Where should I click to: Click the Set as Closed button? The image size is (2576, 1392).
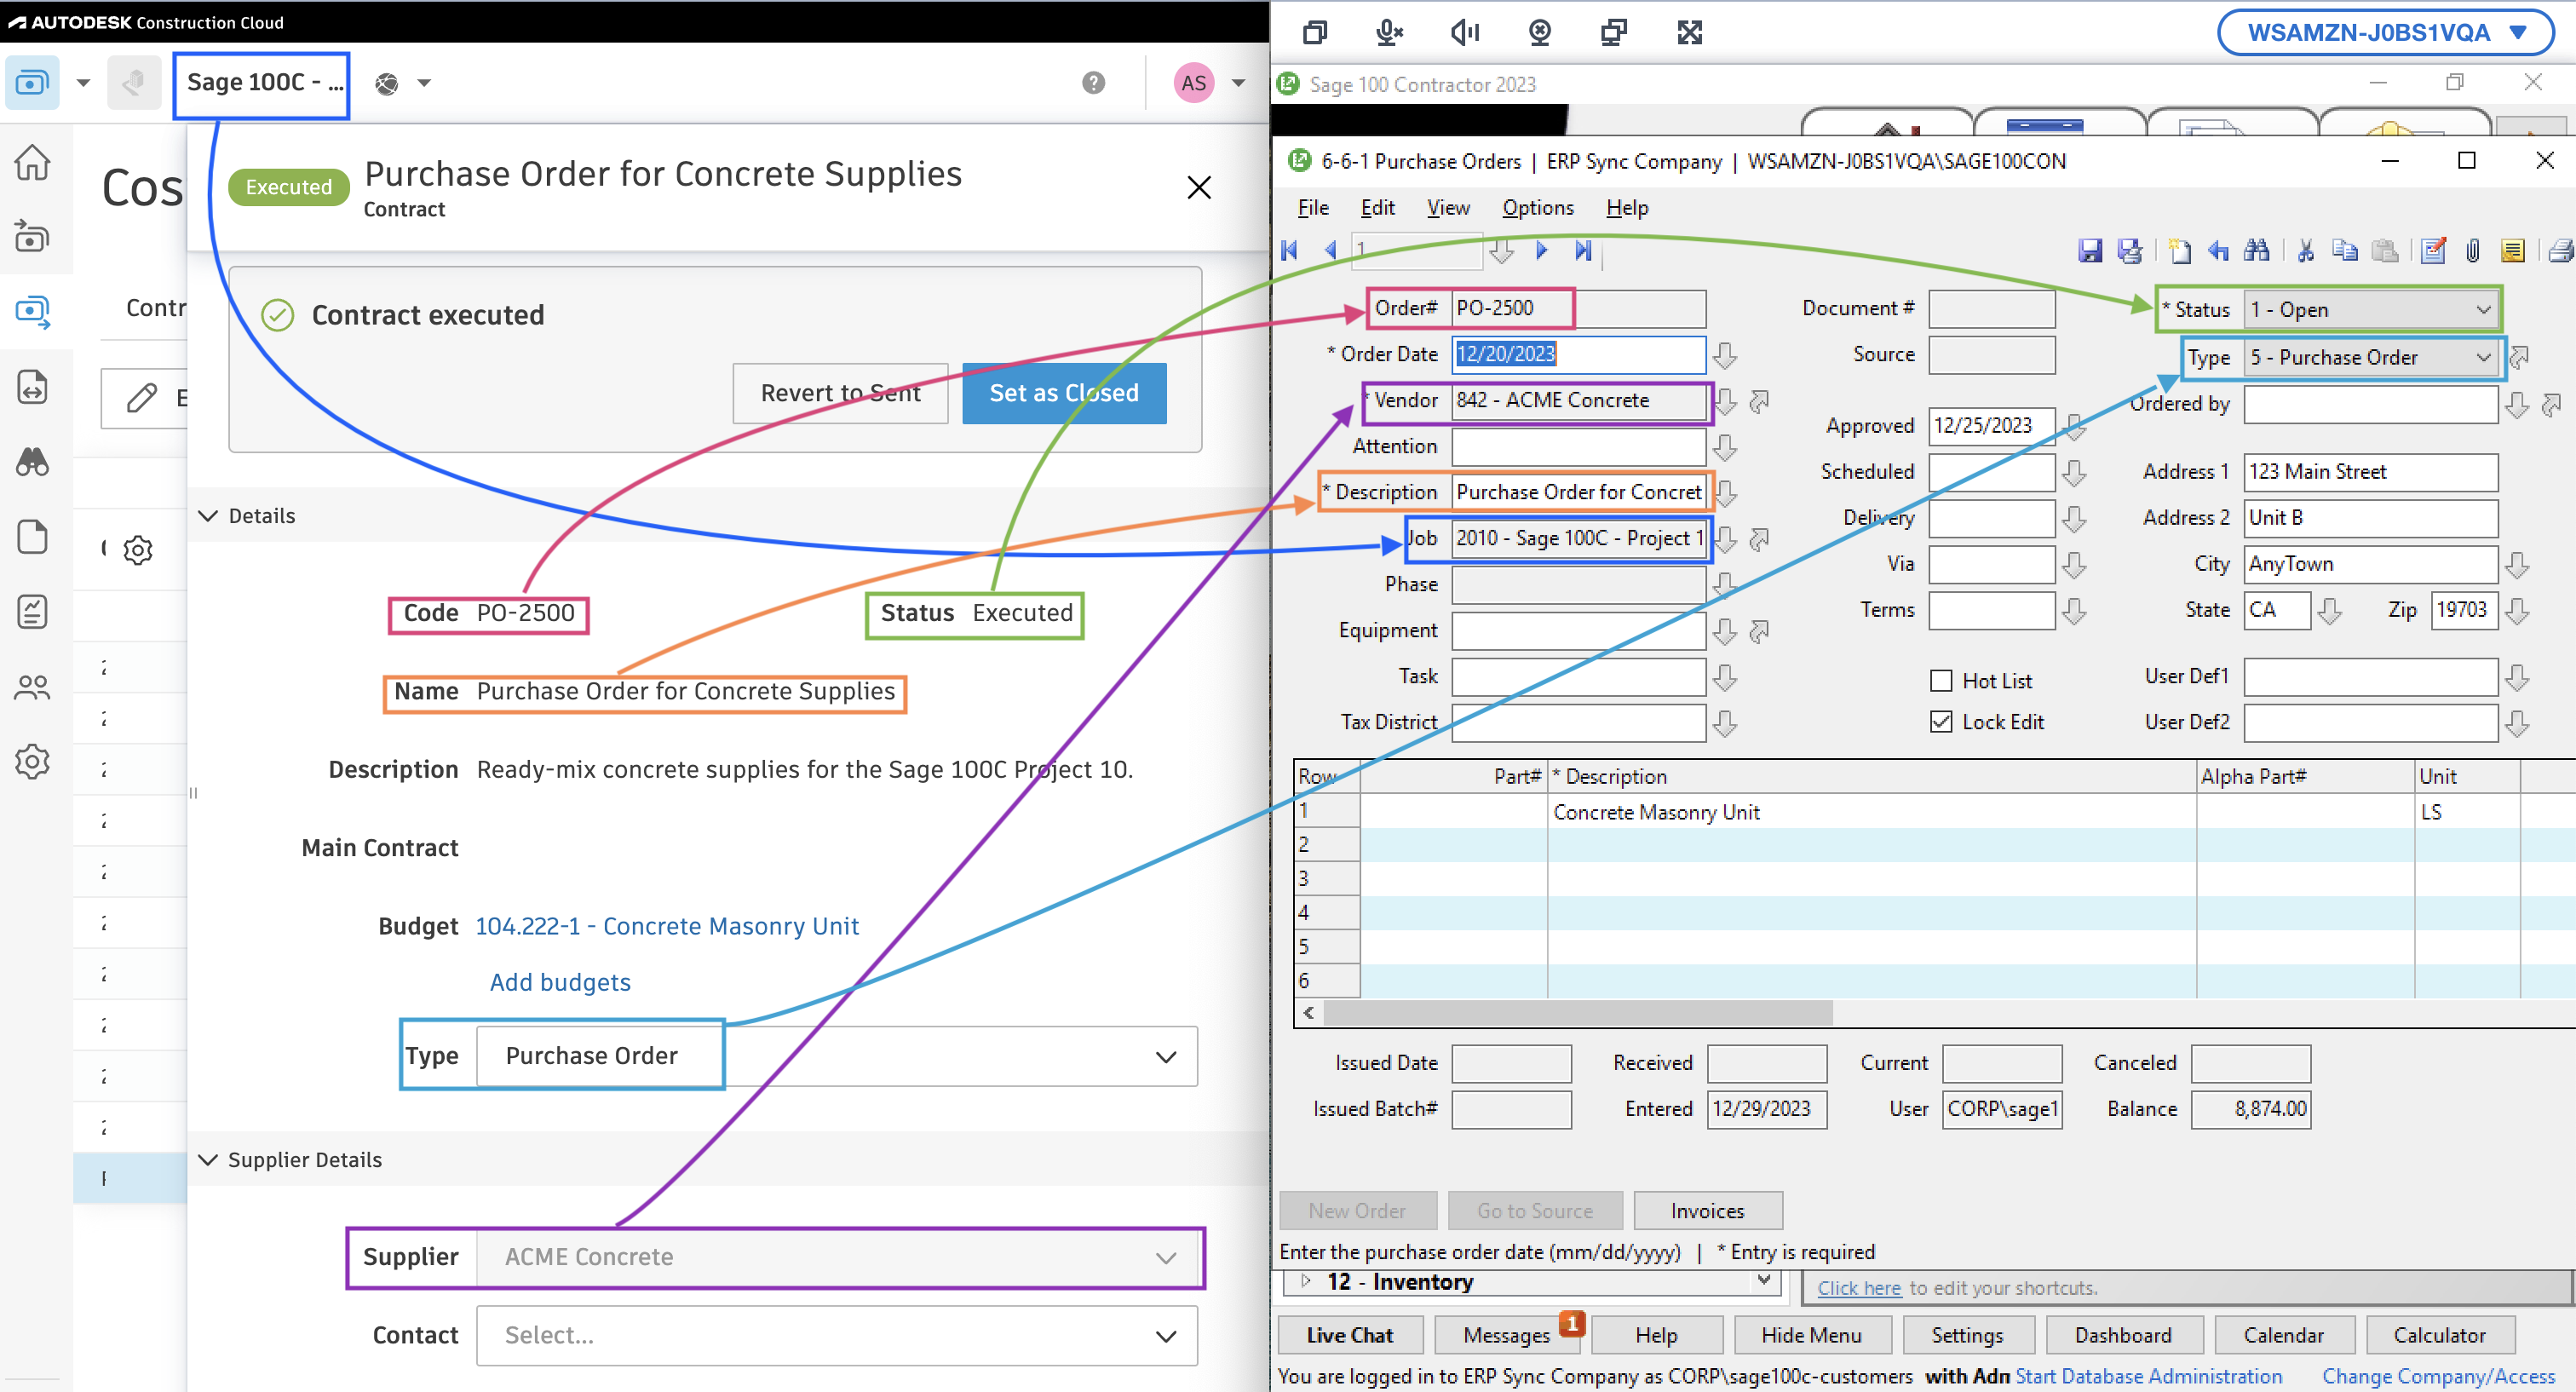click(x=1064, y=393)
